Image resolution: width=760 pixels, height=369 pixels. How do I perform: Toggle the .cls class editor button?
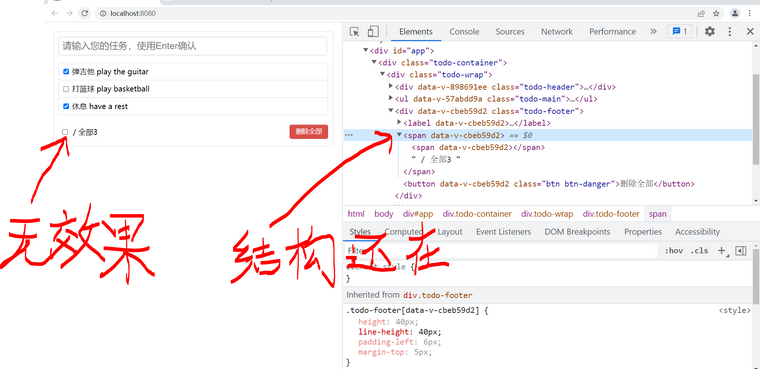pyautogui.click(x=699, y=251)
